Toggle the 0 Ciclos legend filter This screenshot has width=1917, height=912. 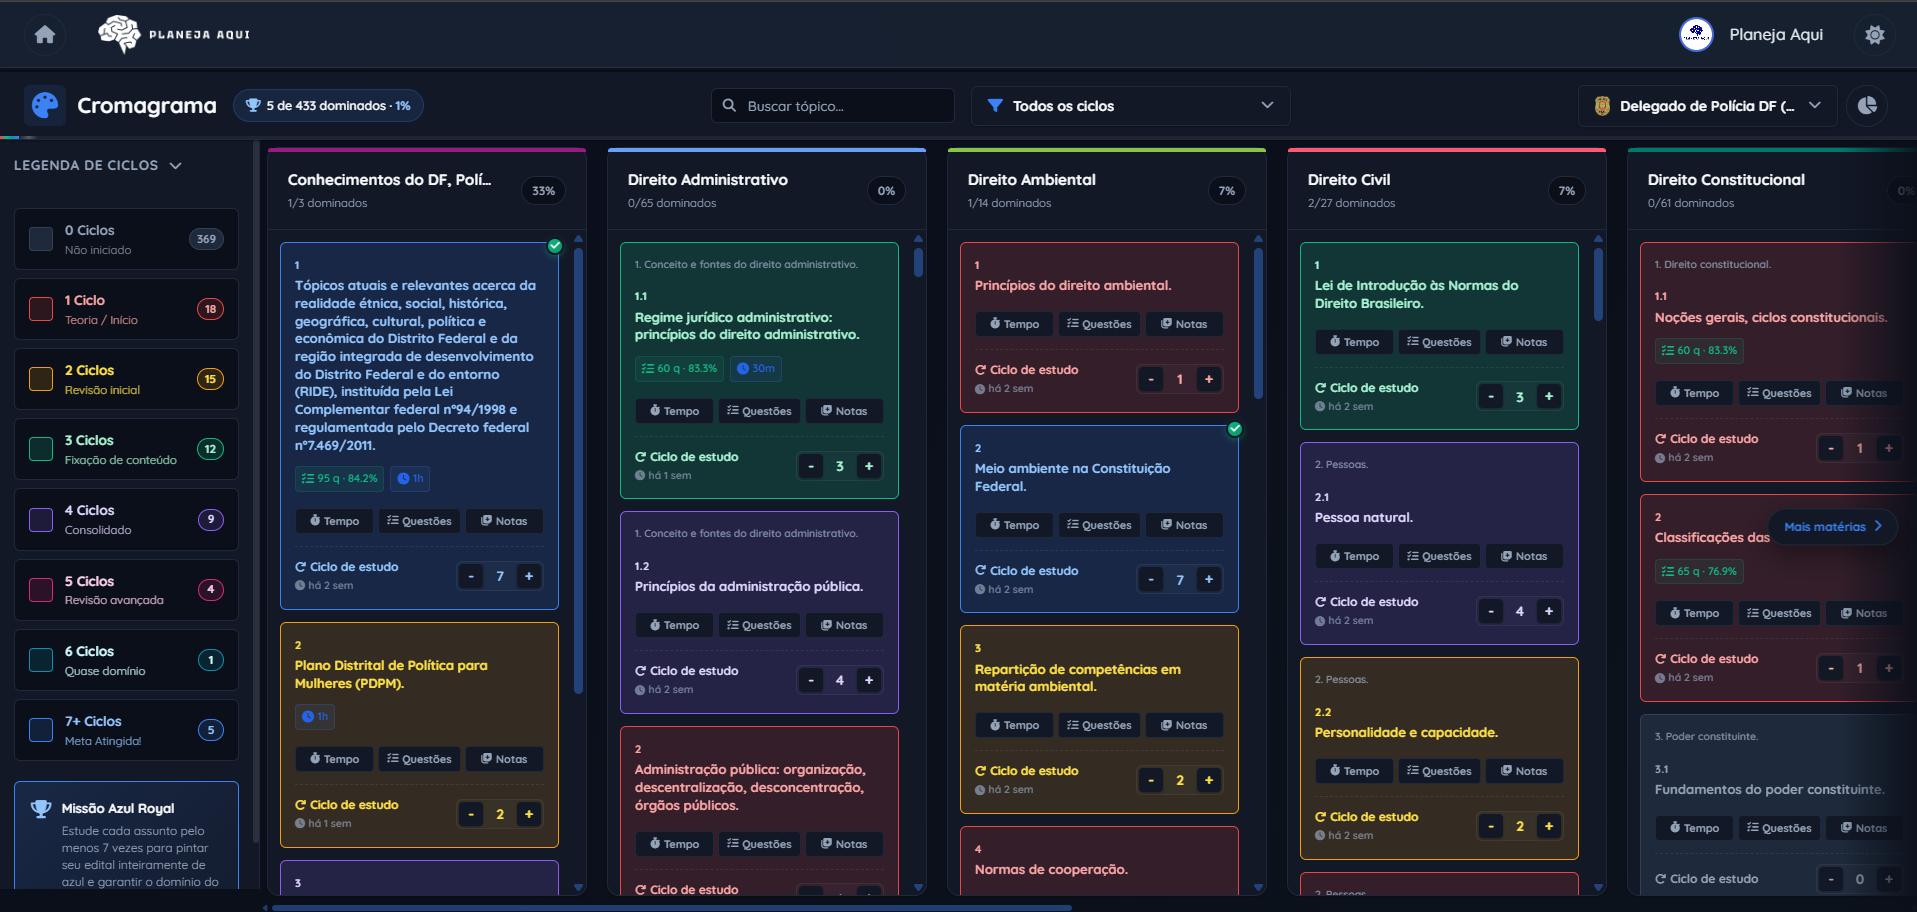tap(126, 239)
